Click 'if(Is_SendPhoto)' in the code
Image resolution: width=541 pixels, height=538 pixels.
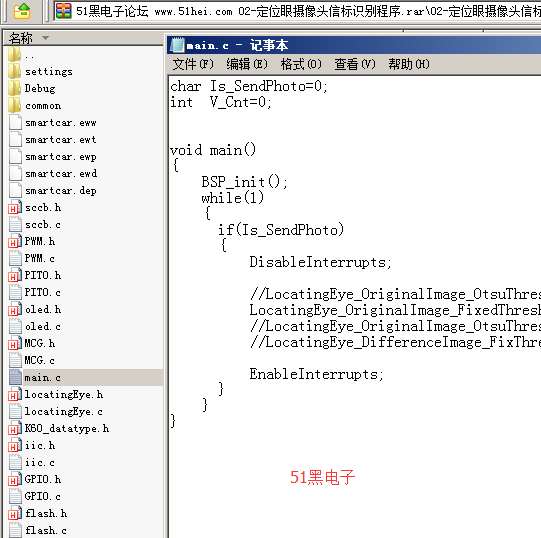click(x=281, y=230)
